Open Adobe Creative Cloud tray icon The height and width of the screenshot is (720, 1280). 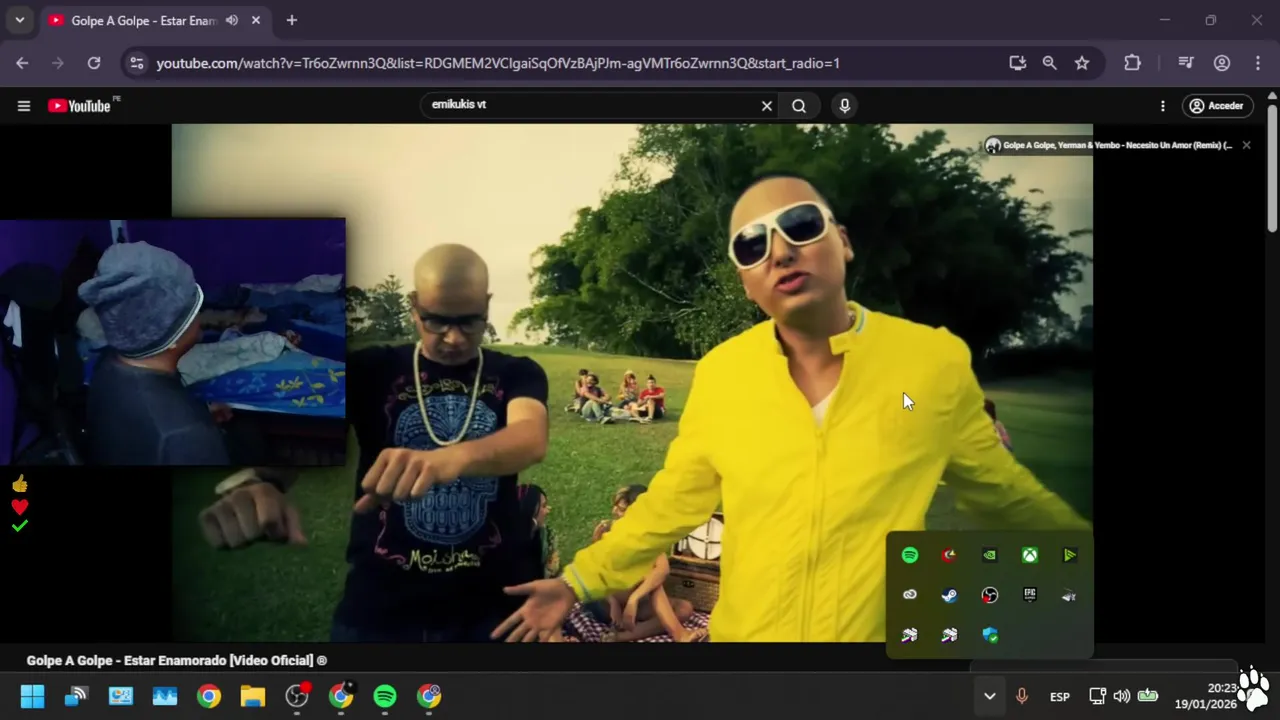click(910, 595)
